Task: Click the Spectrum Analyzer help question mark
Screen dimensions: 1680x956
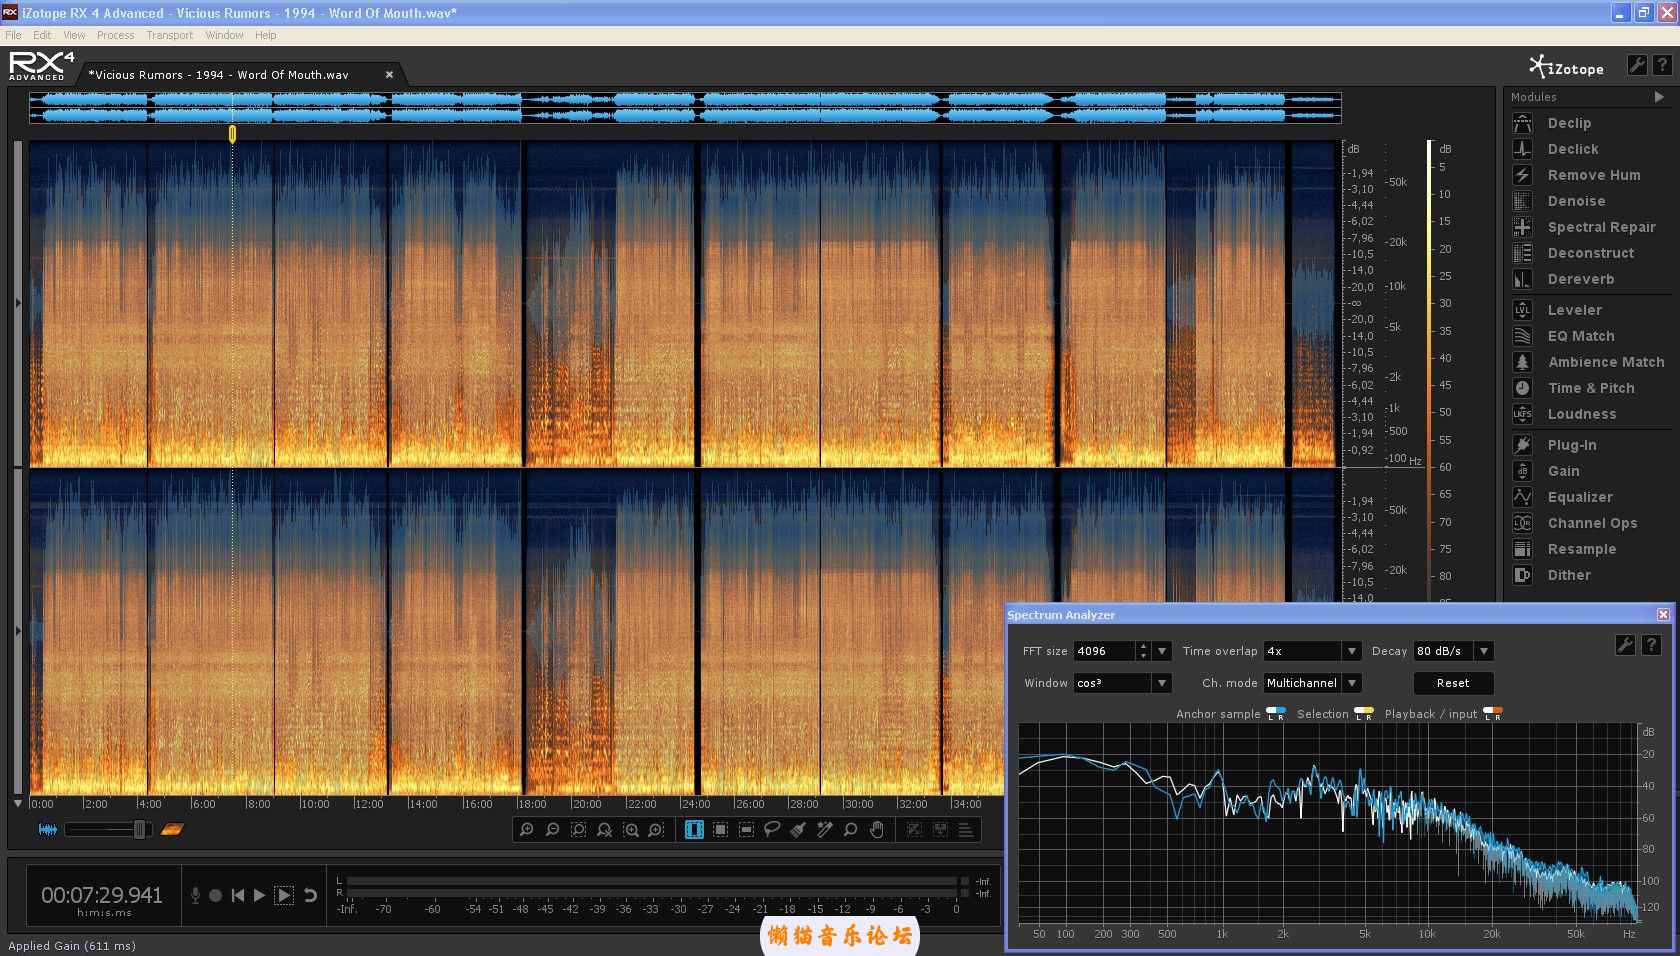Action: pos(1652,646)
